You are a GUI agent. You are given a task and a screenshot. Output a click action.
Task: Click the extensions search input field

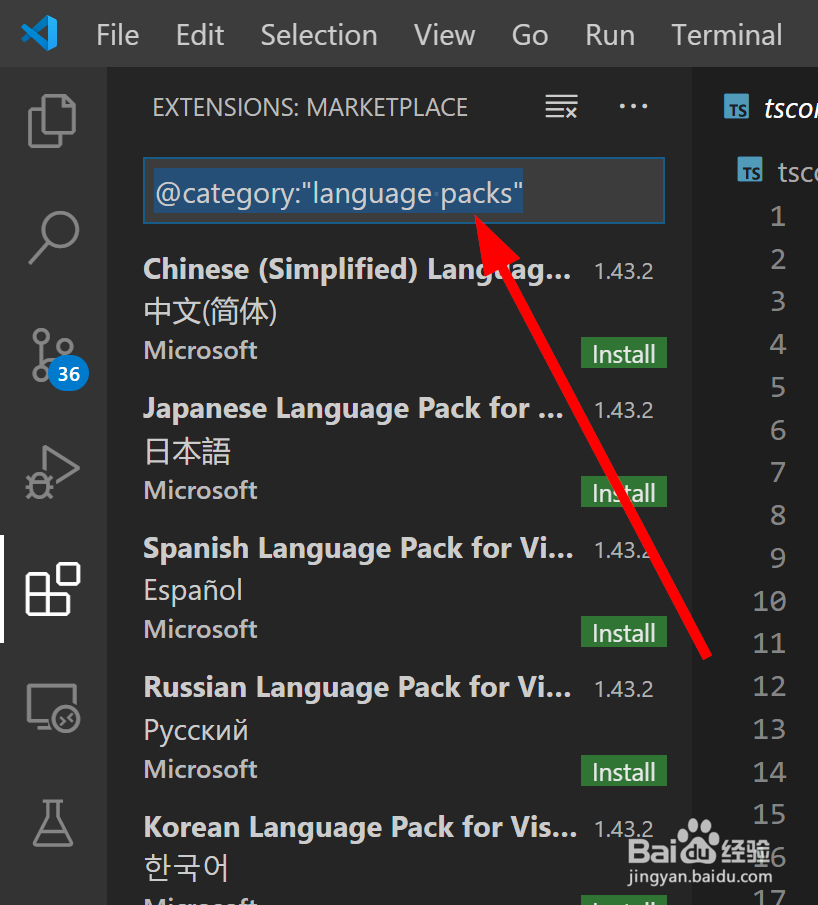[404, 191]
